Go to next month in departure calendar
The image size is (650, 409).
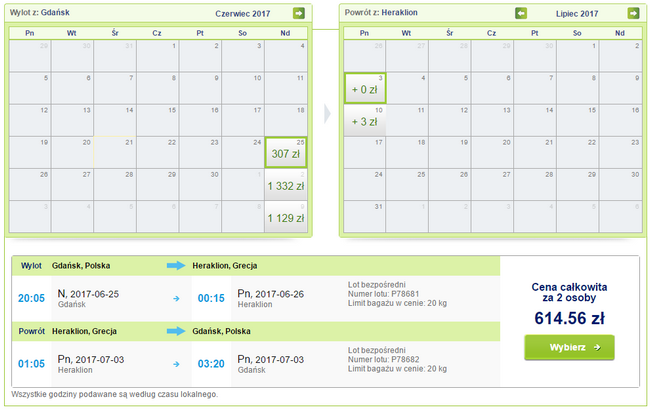click(298, 13)
